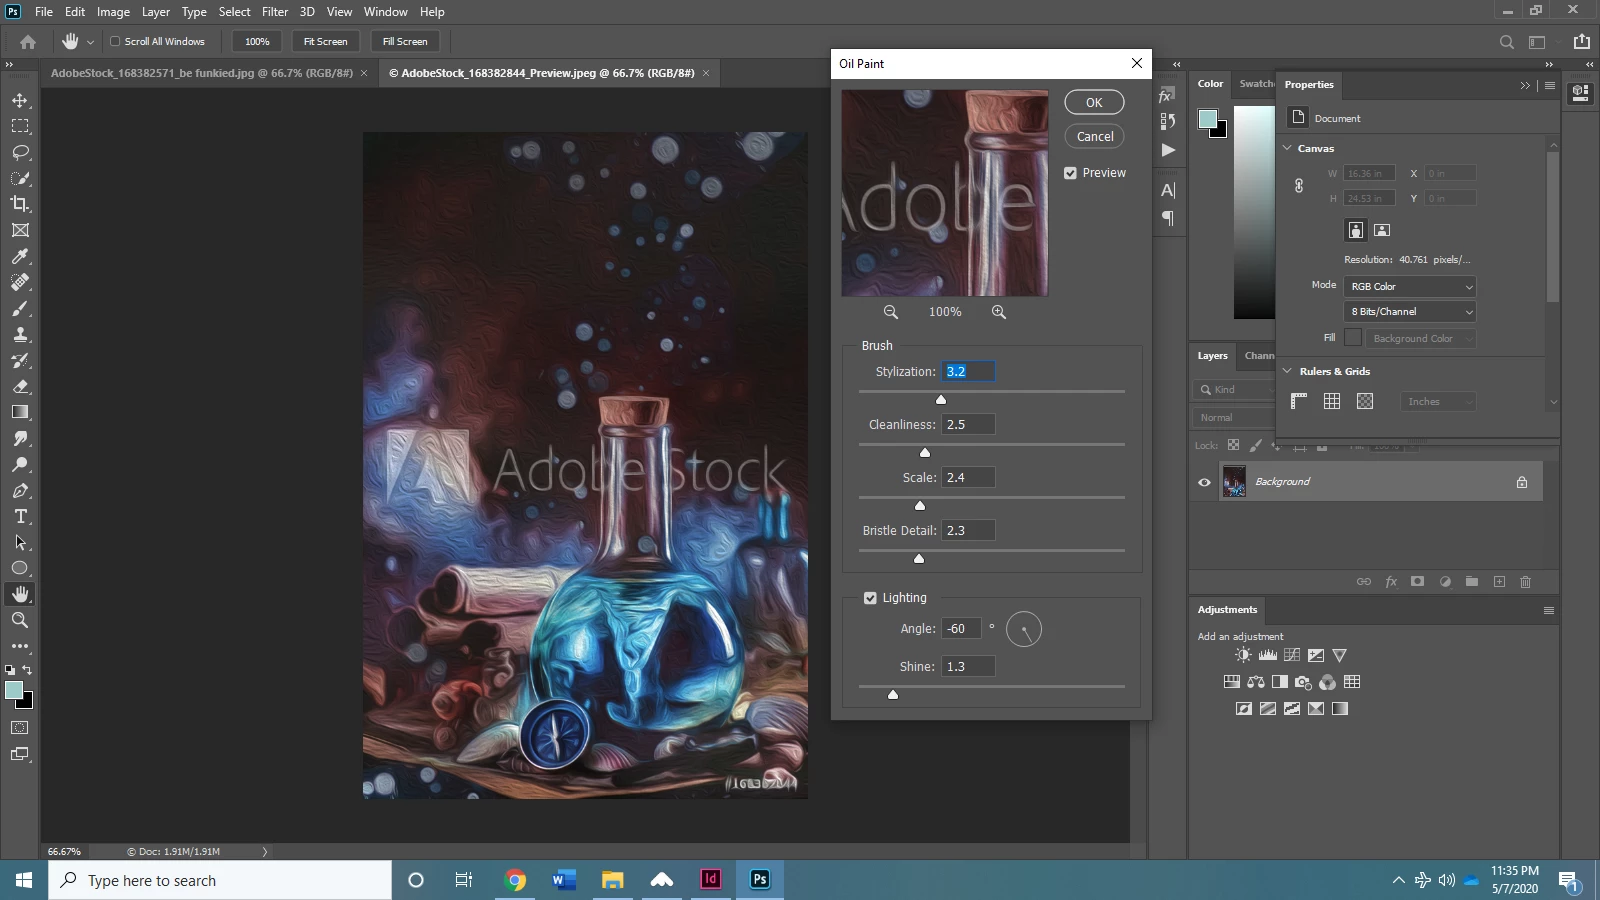Select the Rectangular Marquee tool
1600x900 pixels.
tap(20, 126)
